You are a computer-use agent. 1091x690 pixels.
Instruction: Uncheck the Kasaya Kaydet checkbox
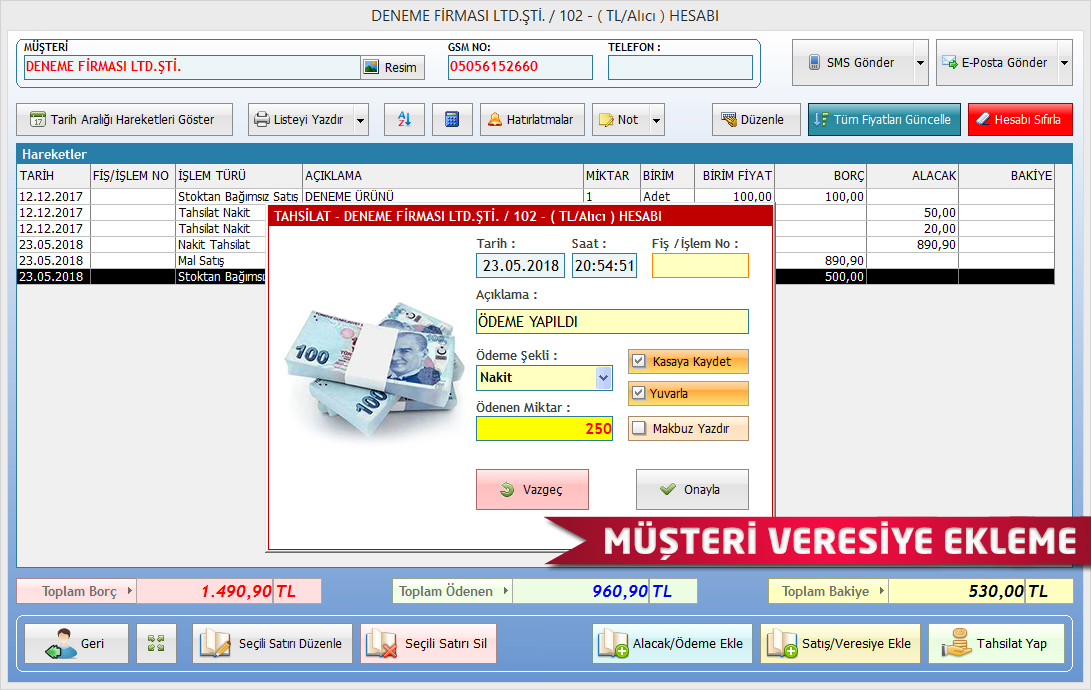tap(639, 361)
